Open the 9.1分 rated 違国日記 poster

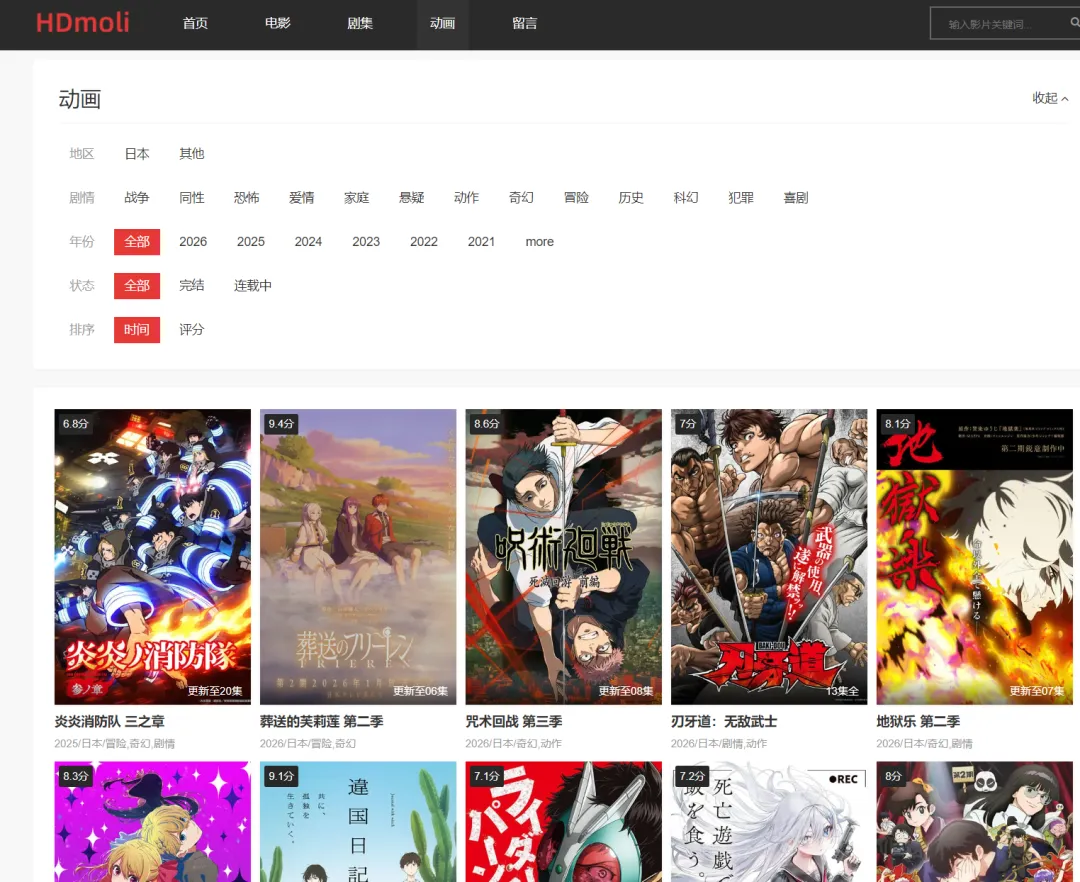point(358,821)
